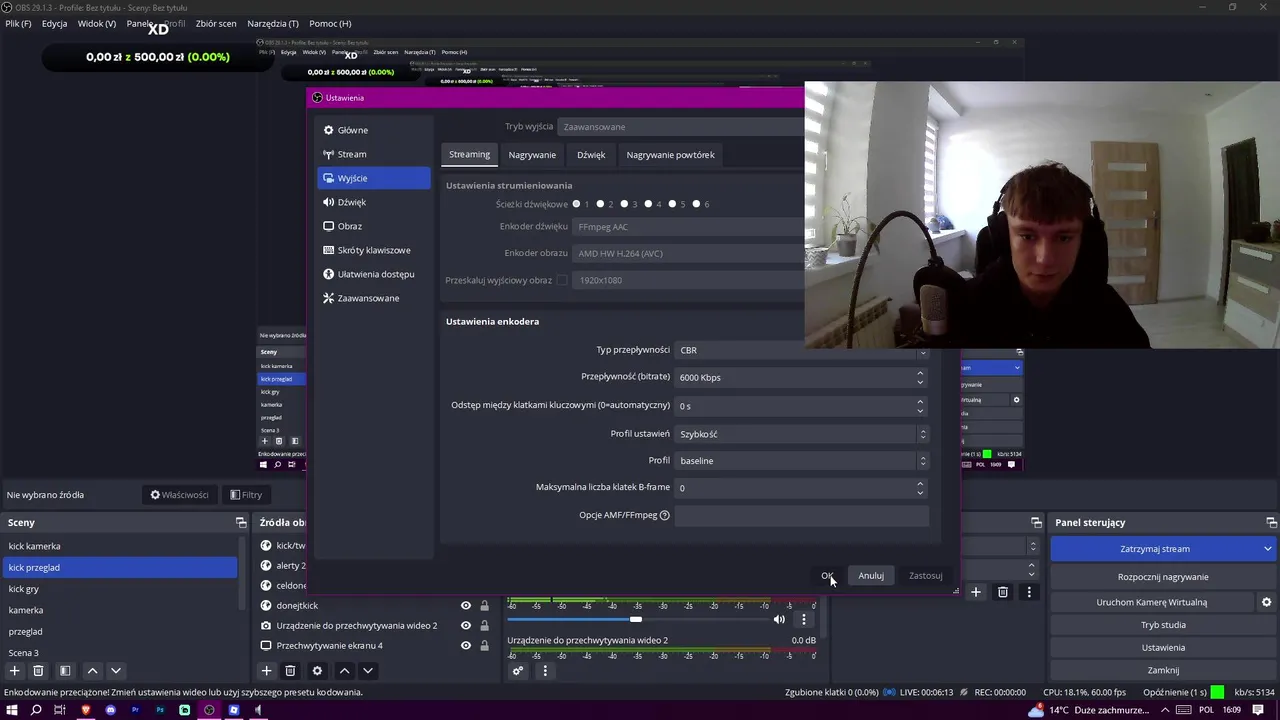Move scene down arrow in Sceny toolbar
This screenshot has height=720, width=1280.
[116, 671]
